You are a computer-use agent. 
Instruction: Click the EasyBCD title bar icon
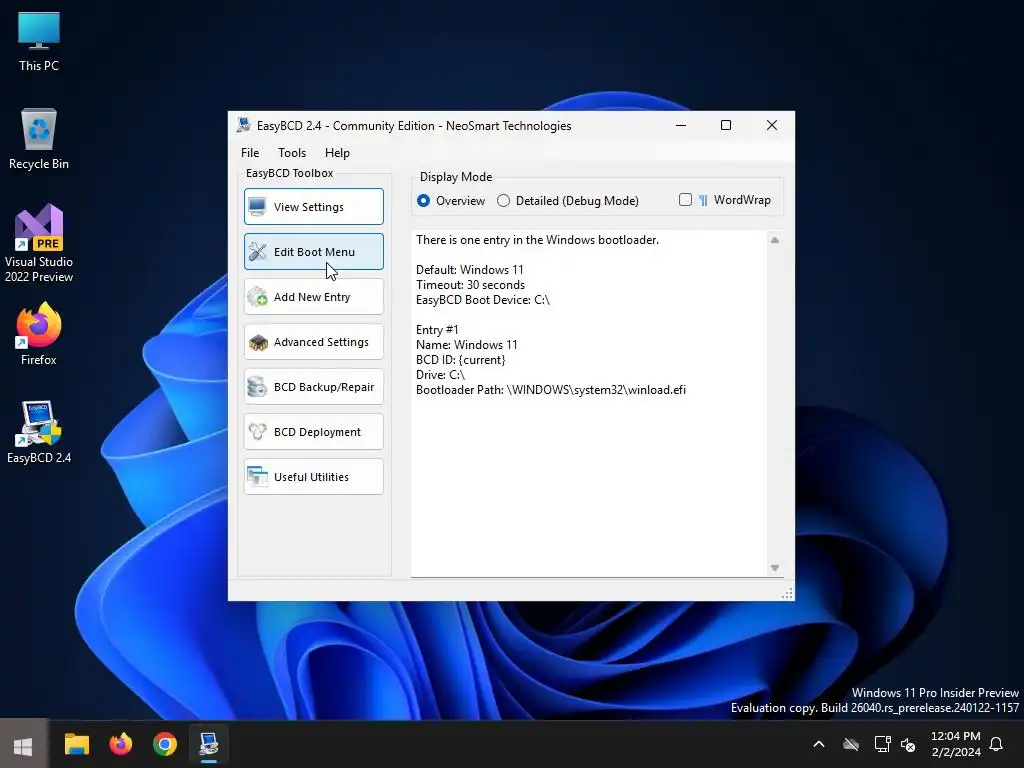(244, 125)
